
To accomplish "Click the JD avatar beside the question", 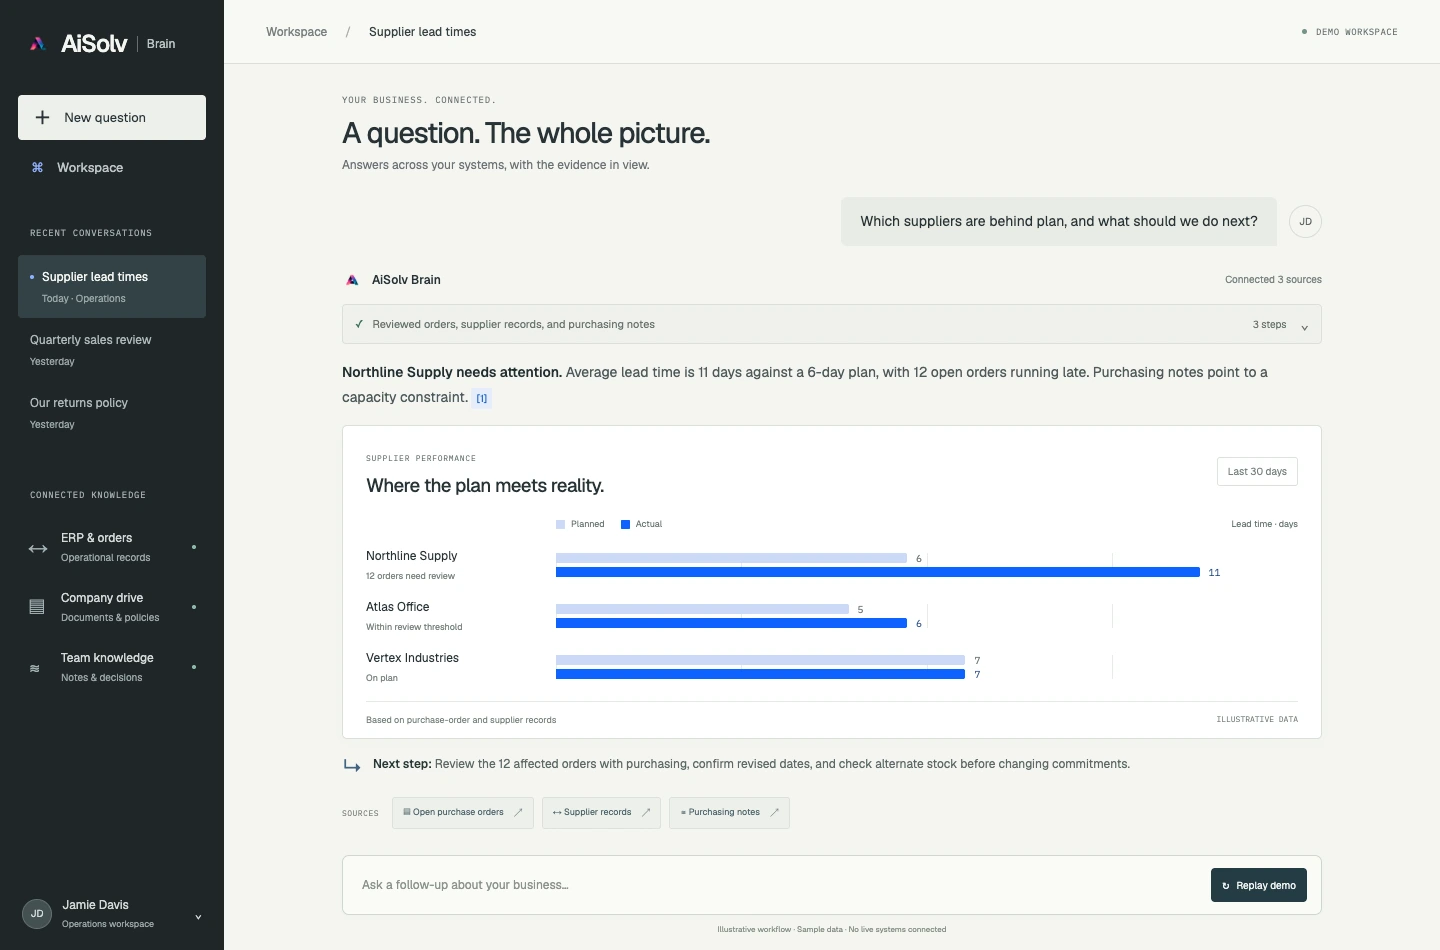I will (1305, 222).
